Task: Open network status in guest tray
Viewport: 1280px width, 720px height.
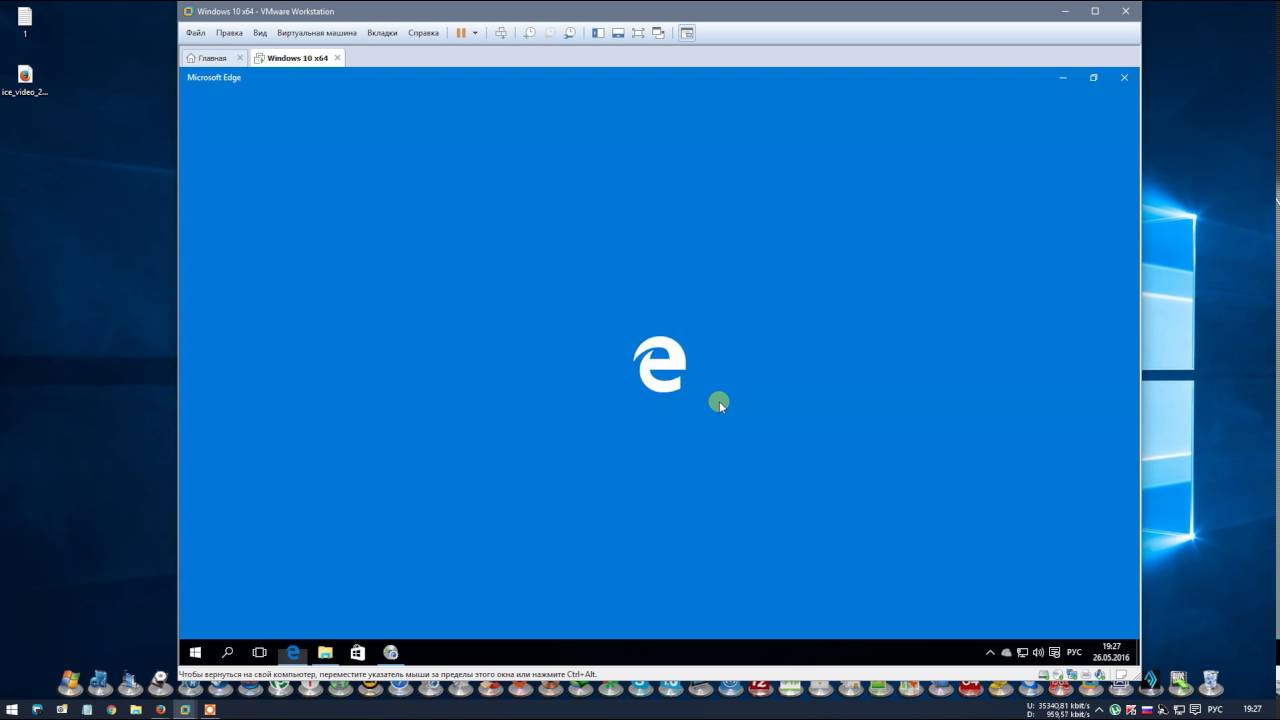Action: (1022, 653)
